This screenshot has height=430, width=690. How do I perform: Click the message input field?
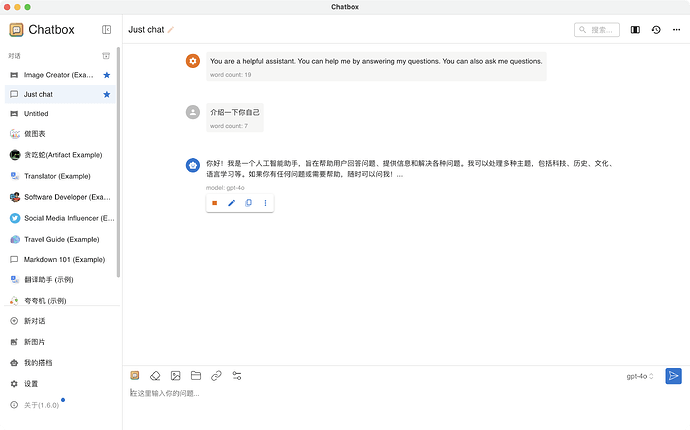coord(405,393)
